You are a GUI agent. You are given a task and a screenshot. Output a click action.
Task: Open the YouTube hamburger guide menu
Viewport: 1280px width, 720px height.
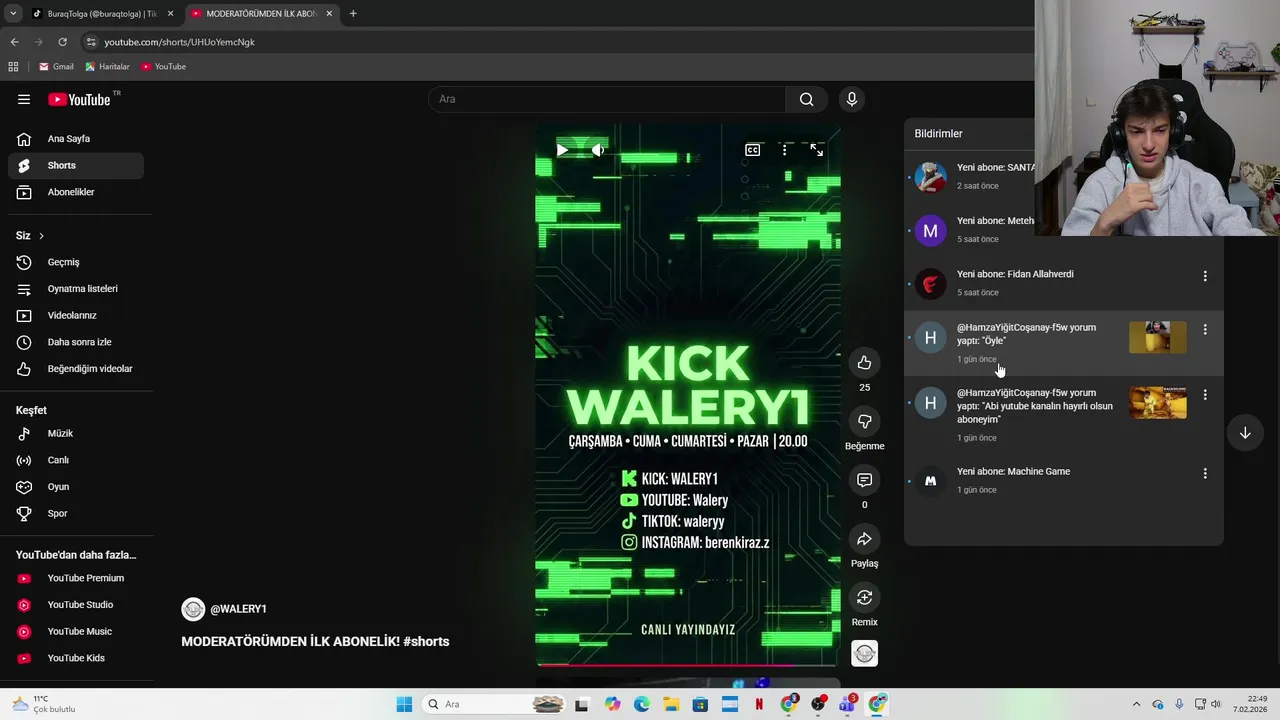coord(24,99)
